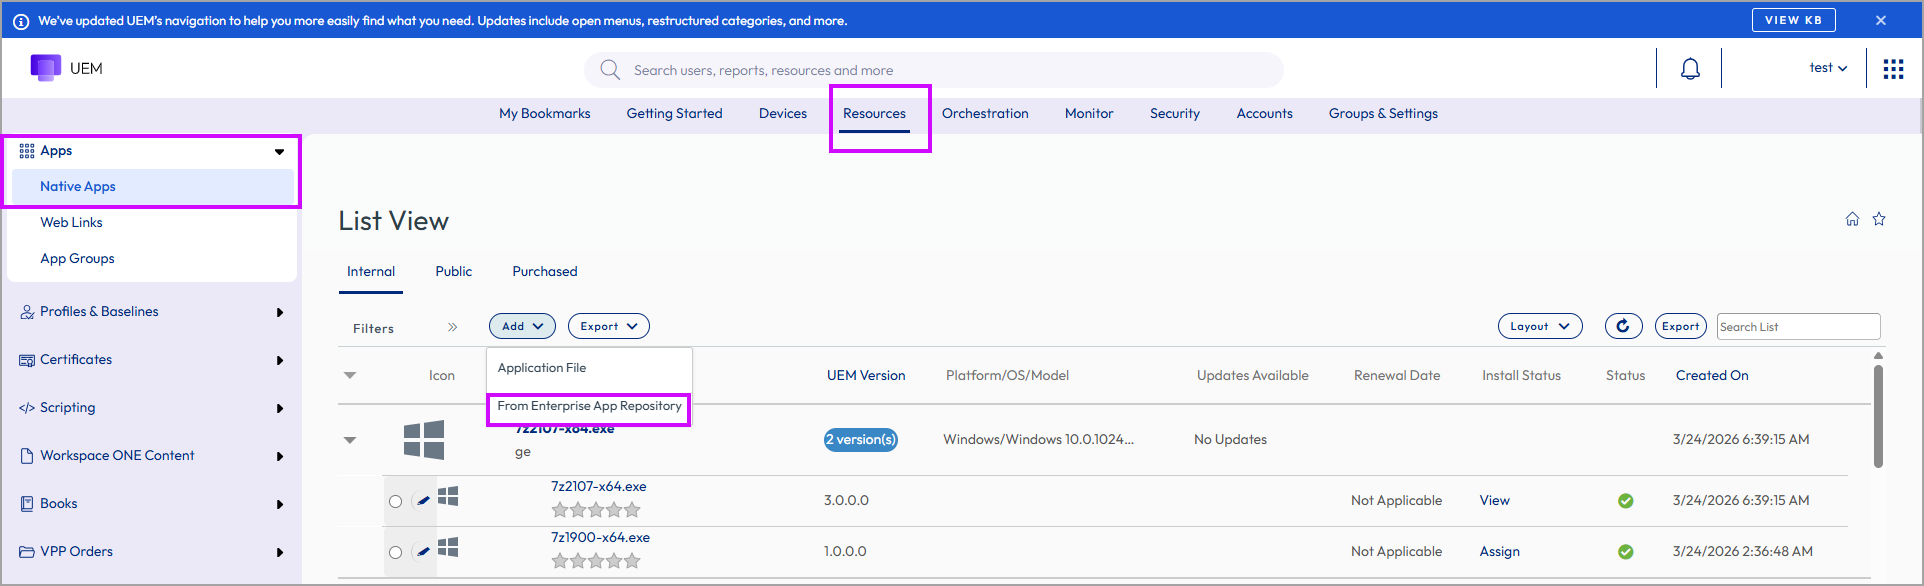The image size is (1924, 586).
Task: Expand VPP Orders section arrow
Action: (280, 552)
